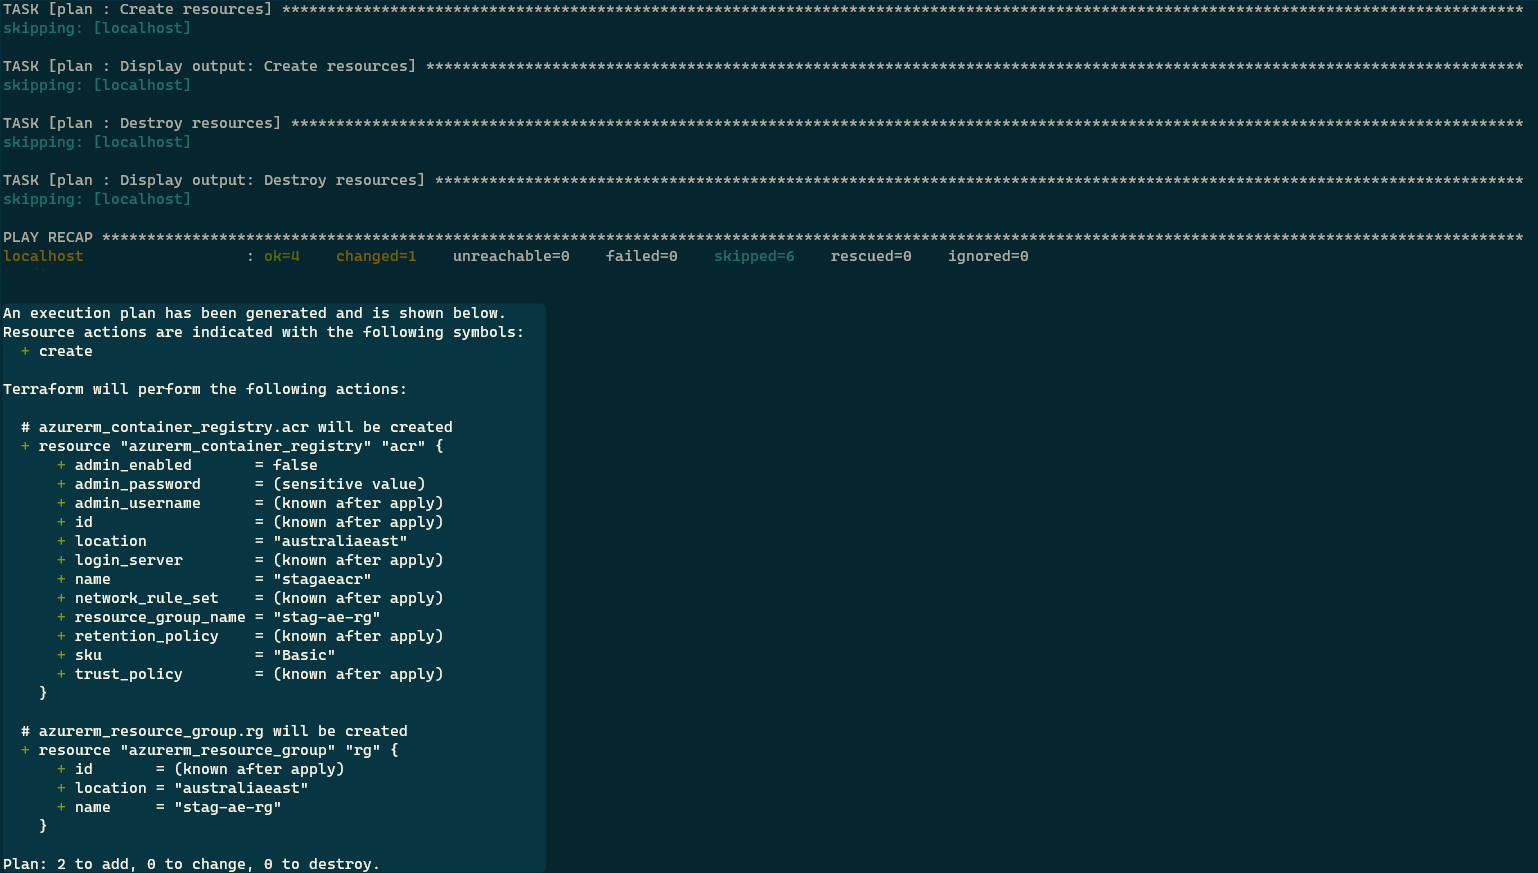This screenshot has height=873, width=1538.
Task: Select the 'admin_username' attribute name
Action: (138, 503)
